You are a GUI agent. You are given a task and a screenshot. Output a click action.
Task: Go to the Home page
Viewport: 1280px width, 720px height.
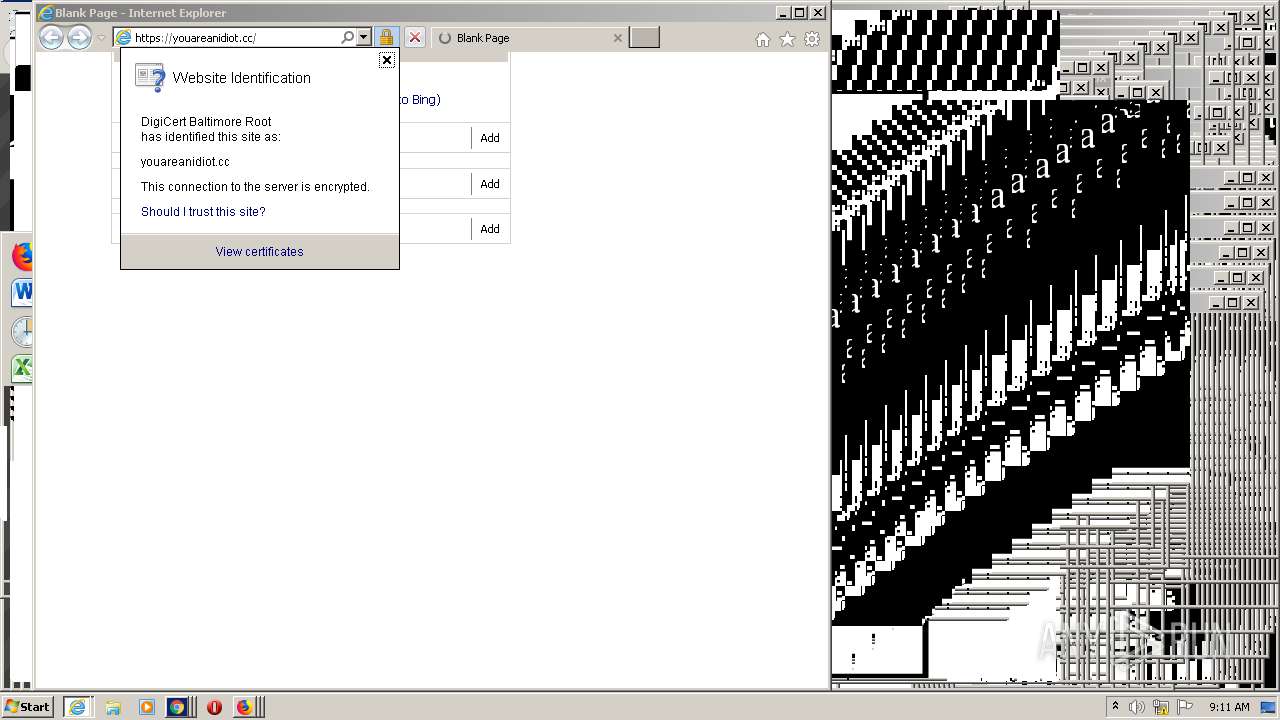(x=763, y=39)
